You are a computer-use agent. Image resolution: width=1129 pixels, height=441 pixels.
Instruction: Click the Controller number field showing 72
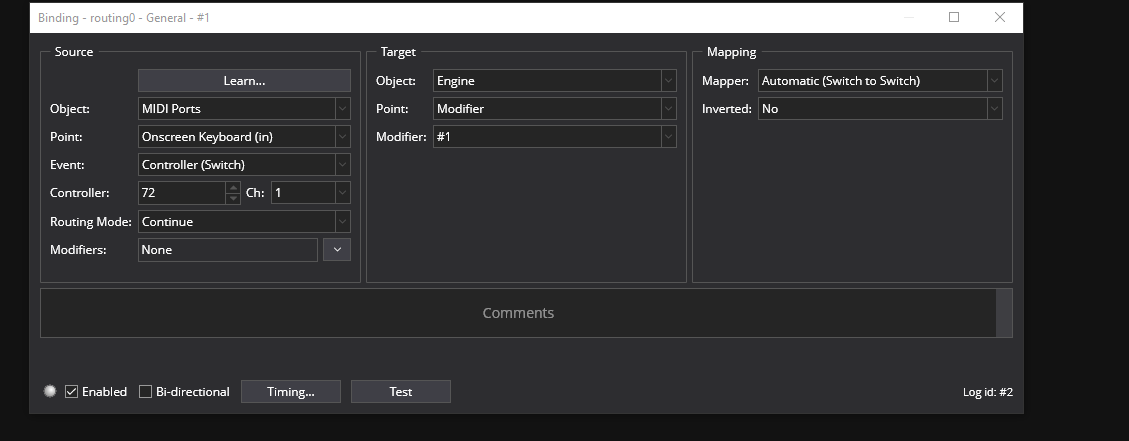click(182, 193)
